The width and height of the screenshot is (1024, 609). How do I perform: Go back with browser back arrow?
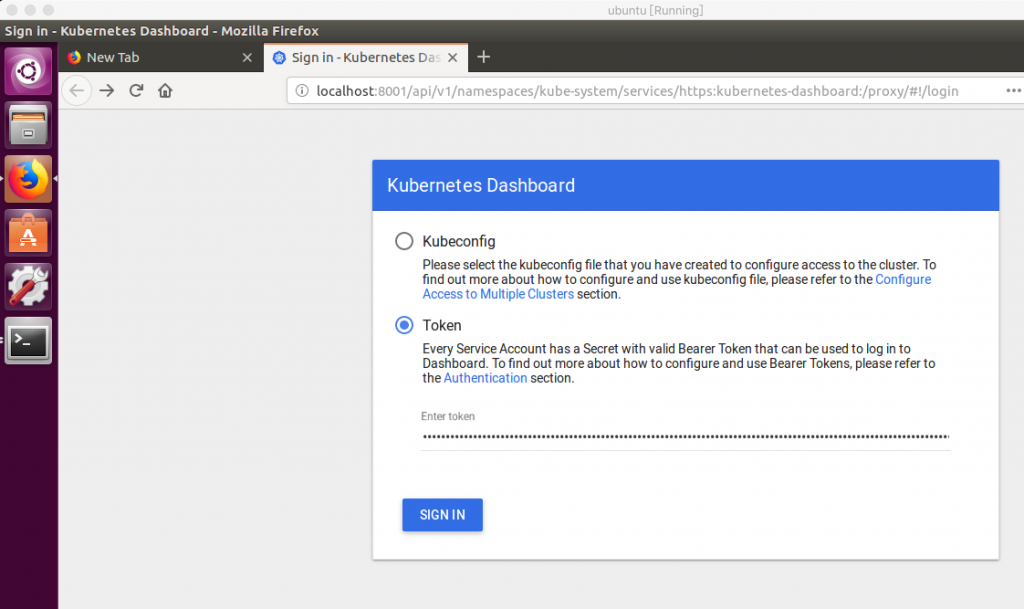pyautogui.click(x=77, y=91)
